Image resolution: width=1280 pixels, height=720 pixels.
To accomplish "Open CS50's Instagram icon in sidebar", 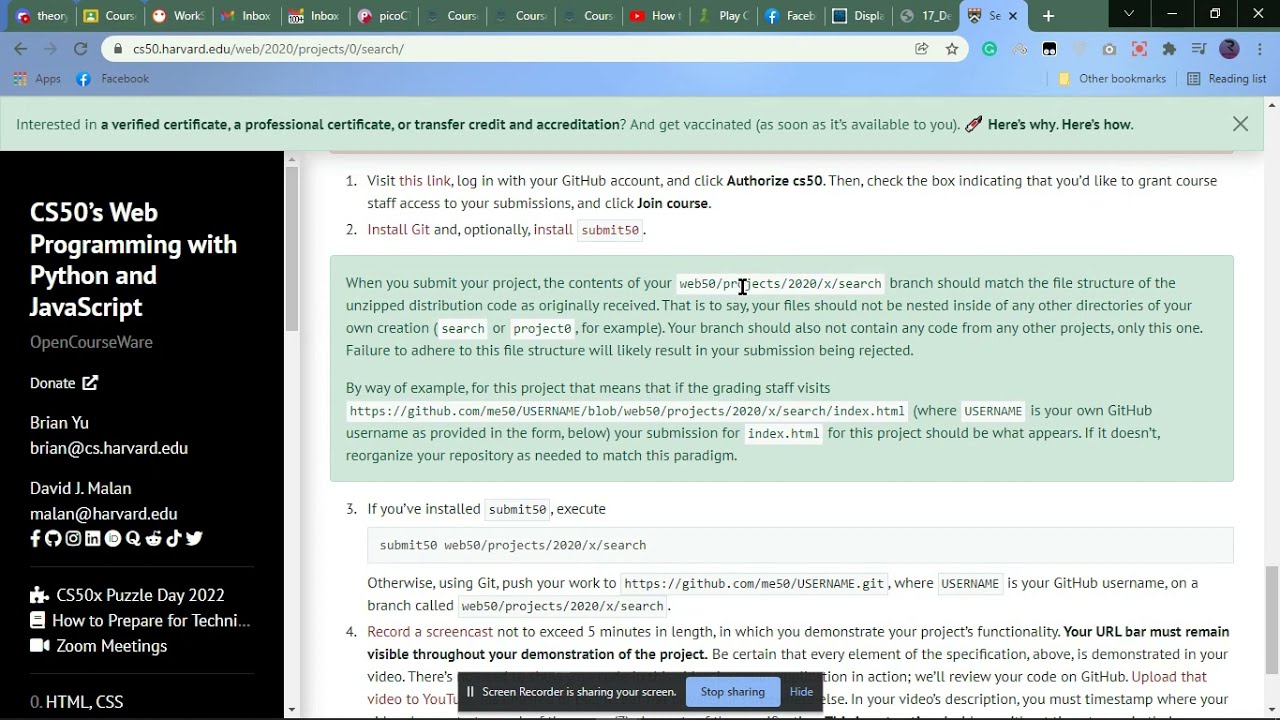I will (73, 538).
